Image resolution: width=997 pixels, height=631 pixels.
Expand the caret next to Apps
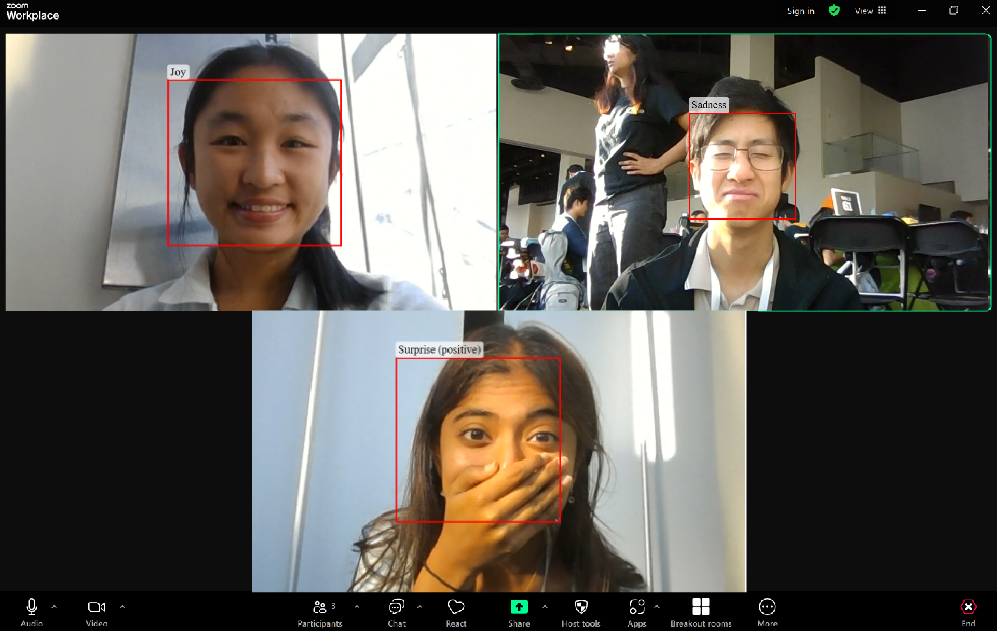click(657, 607)
